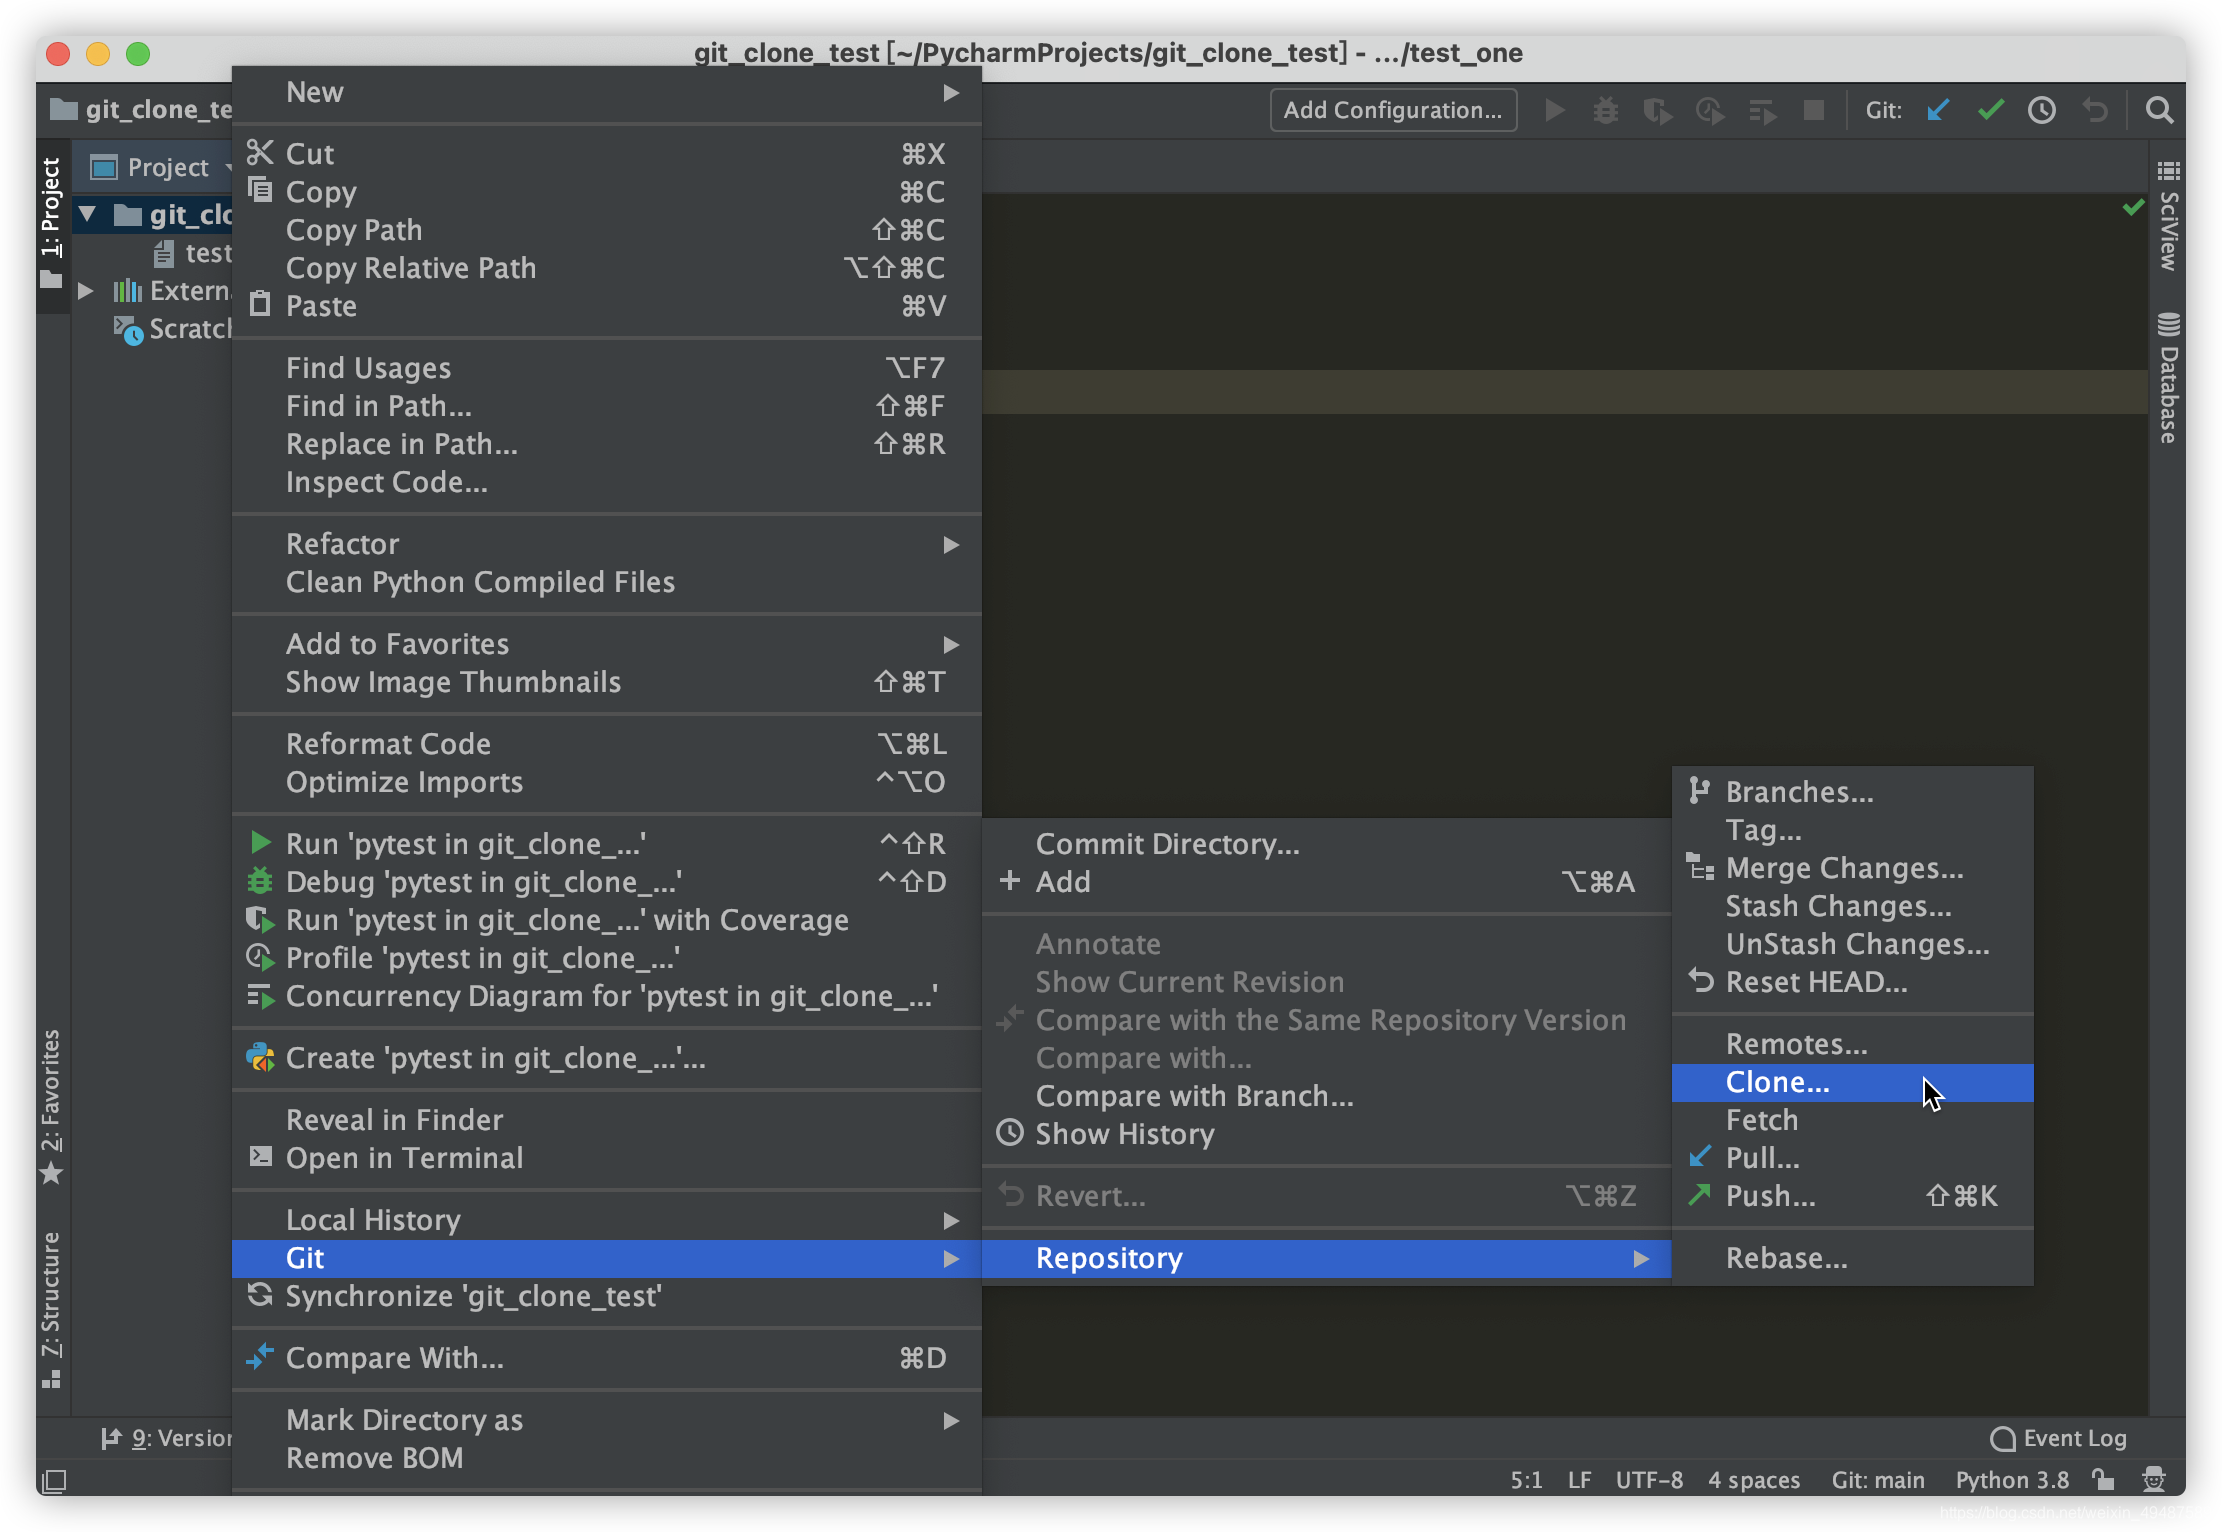Select Pull... menu item
Image resolution: width=2222 pixels, height=1532 pixels.
[x=1852, y=1158]
